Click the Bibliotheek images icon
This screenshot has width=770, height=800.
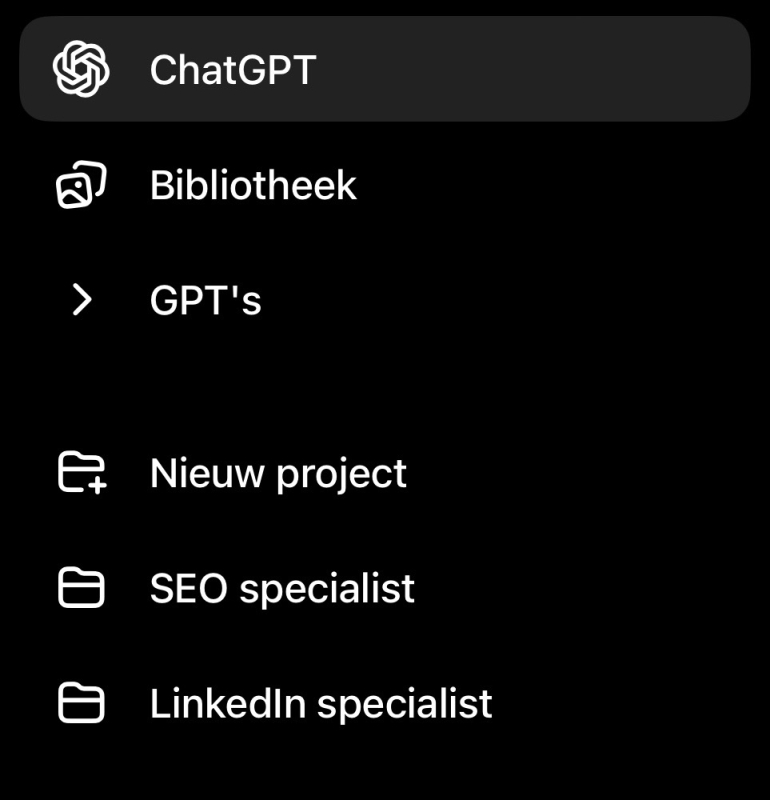pyautogui.click(x=81, y=185)
